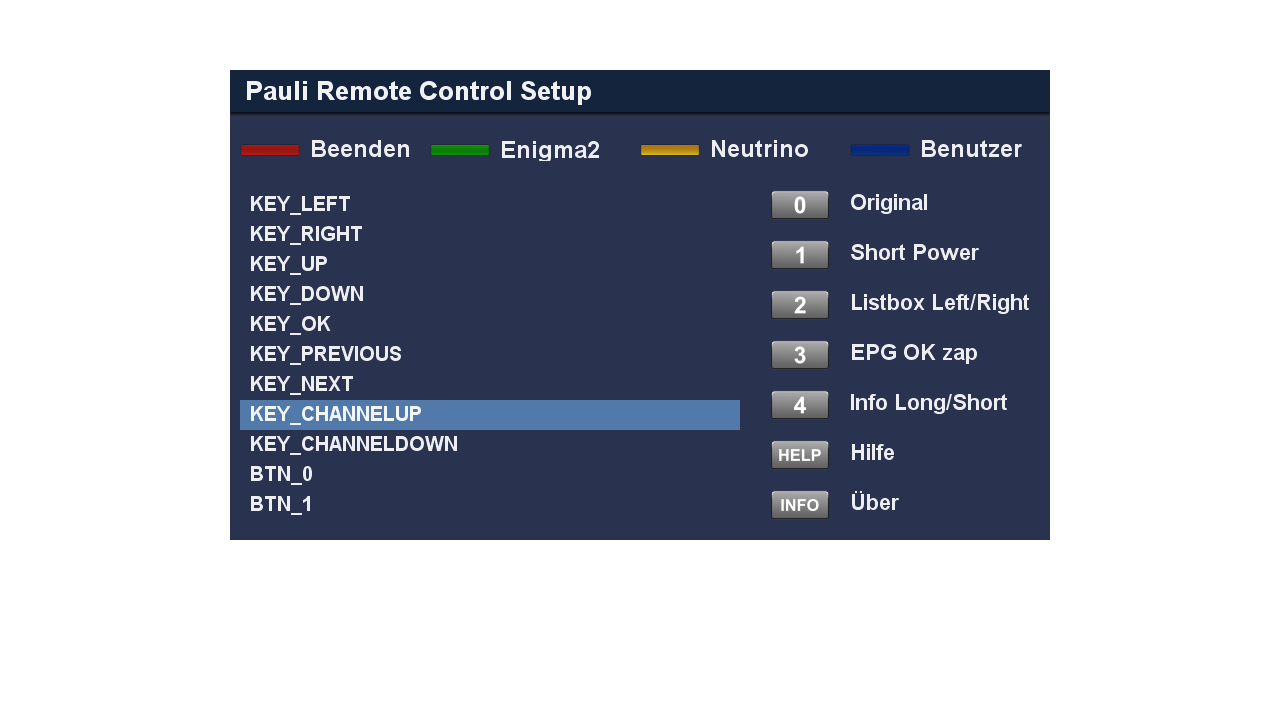Image resolution: width=1280 pixels, height=720 pixels.
Task: Click the Hilfe label
Action: pos(872,453)
